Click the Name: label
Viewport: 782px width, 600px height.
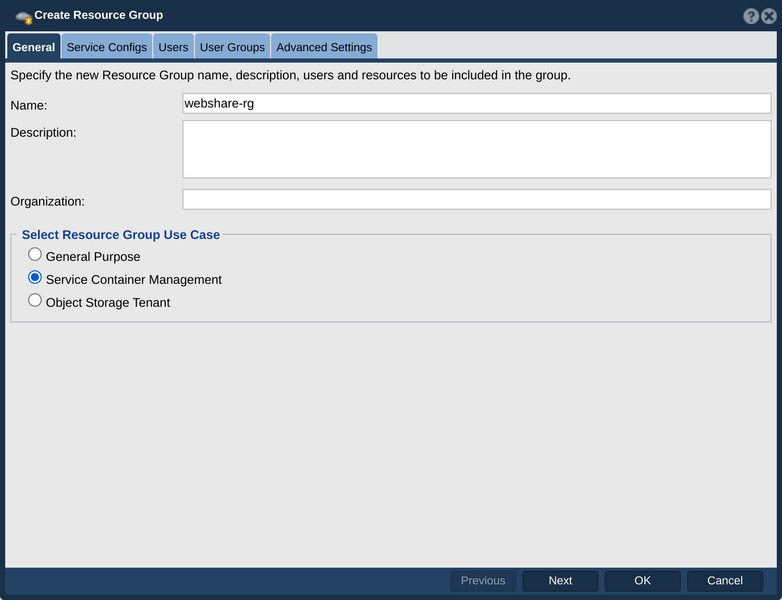coord(29,105)
